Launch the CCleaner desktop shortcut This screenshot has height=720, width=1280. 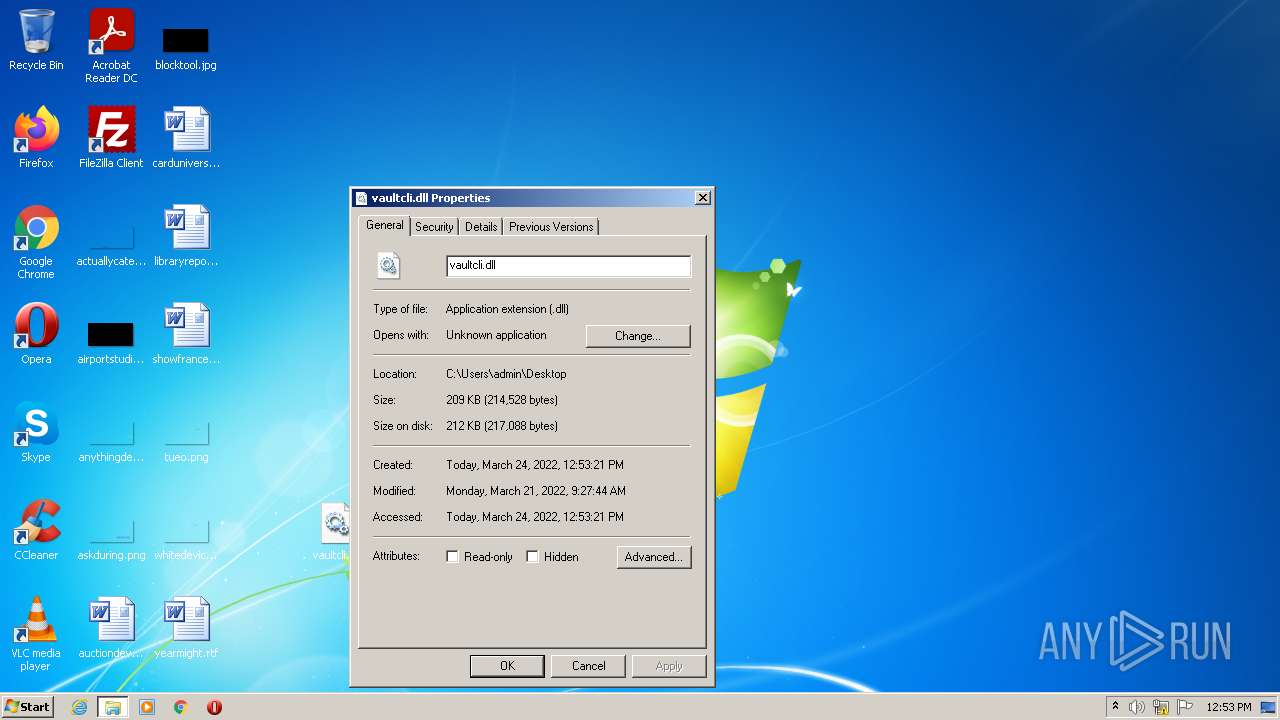(36, 530)
